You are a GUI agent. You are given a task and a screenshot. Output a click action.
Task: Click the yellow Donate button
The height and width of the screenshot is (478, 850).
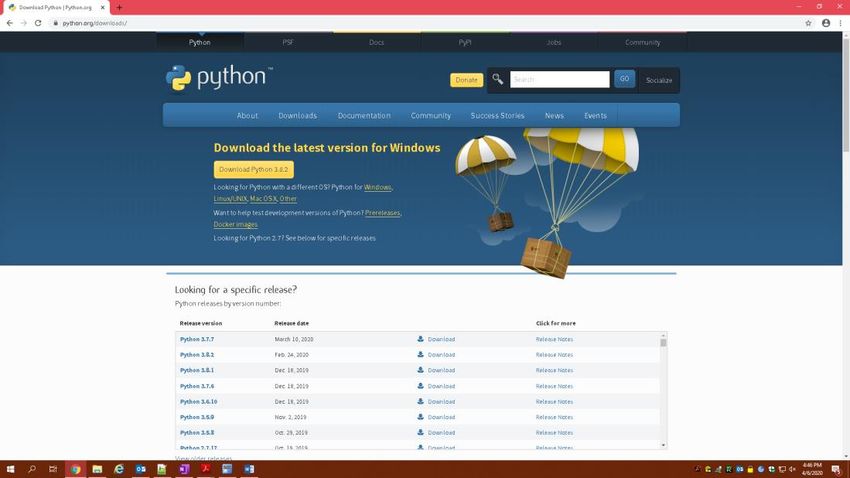point(466,80)
